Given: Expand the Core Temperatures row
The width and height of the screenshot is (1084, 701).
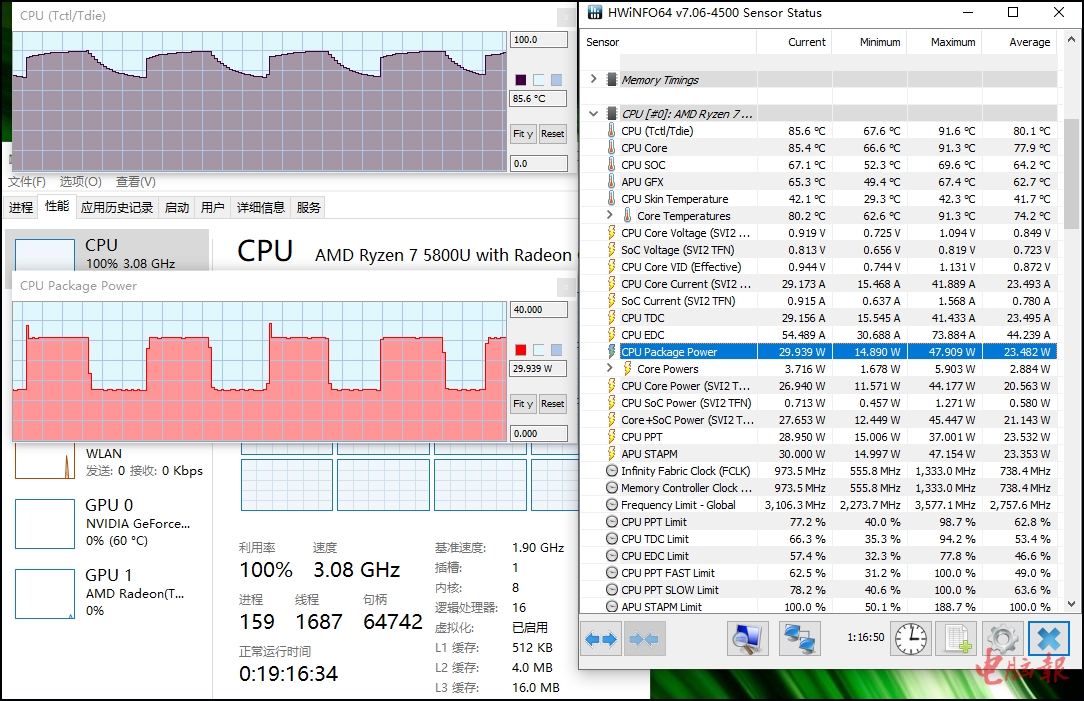Looking at the screenshot, I should pos(610,215).
